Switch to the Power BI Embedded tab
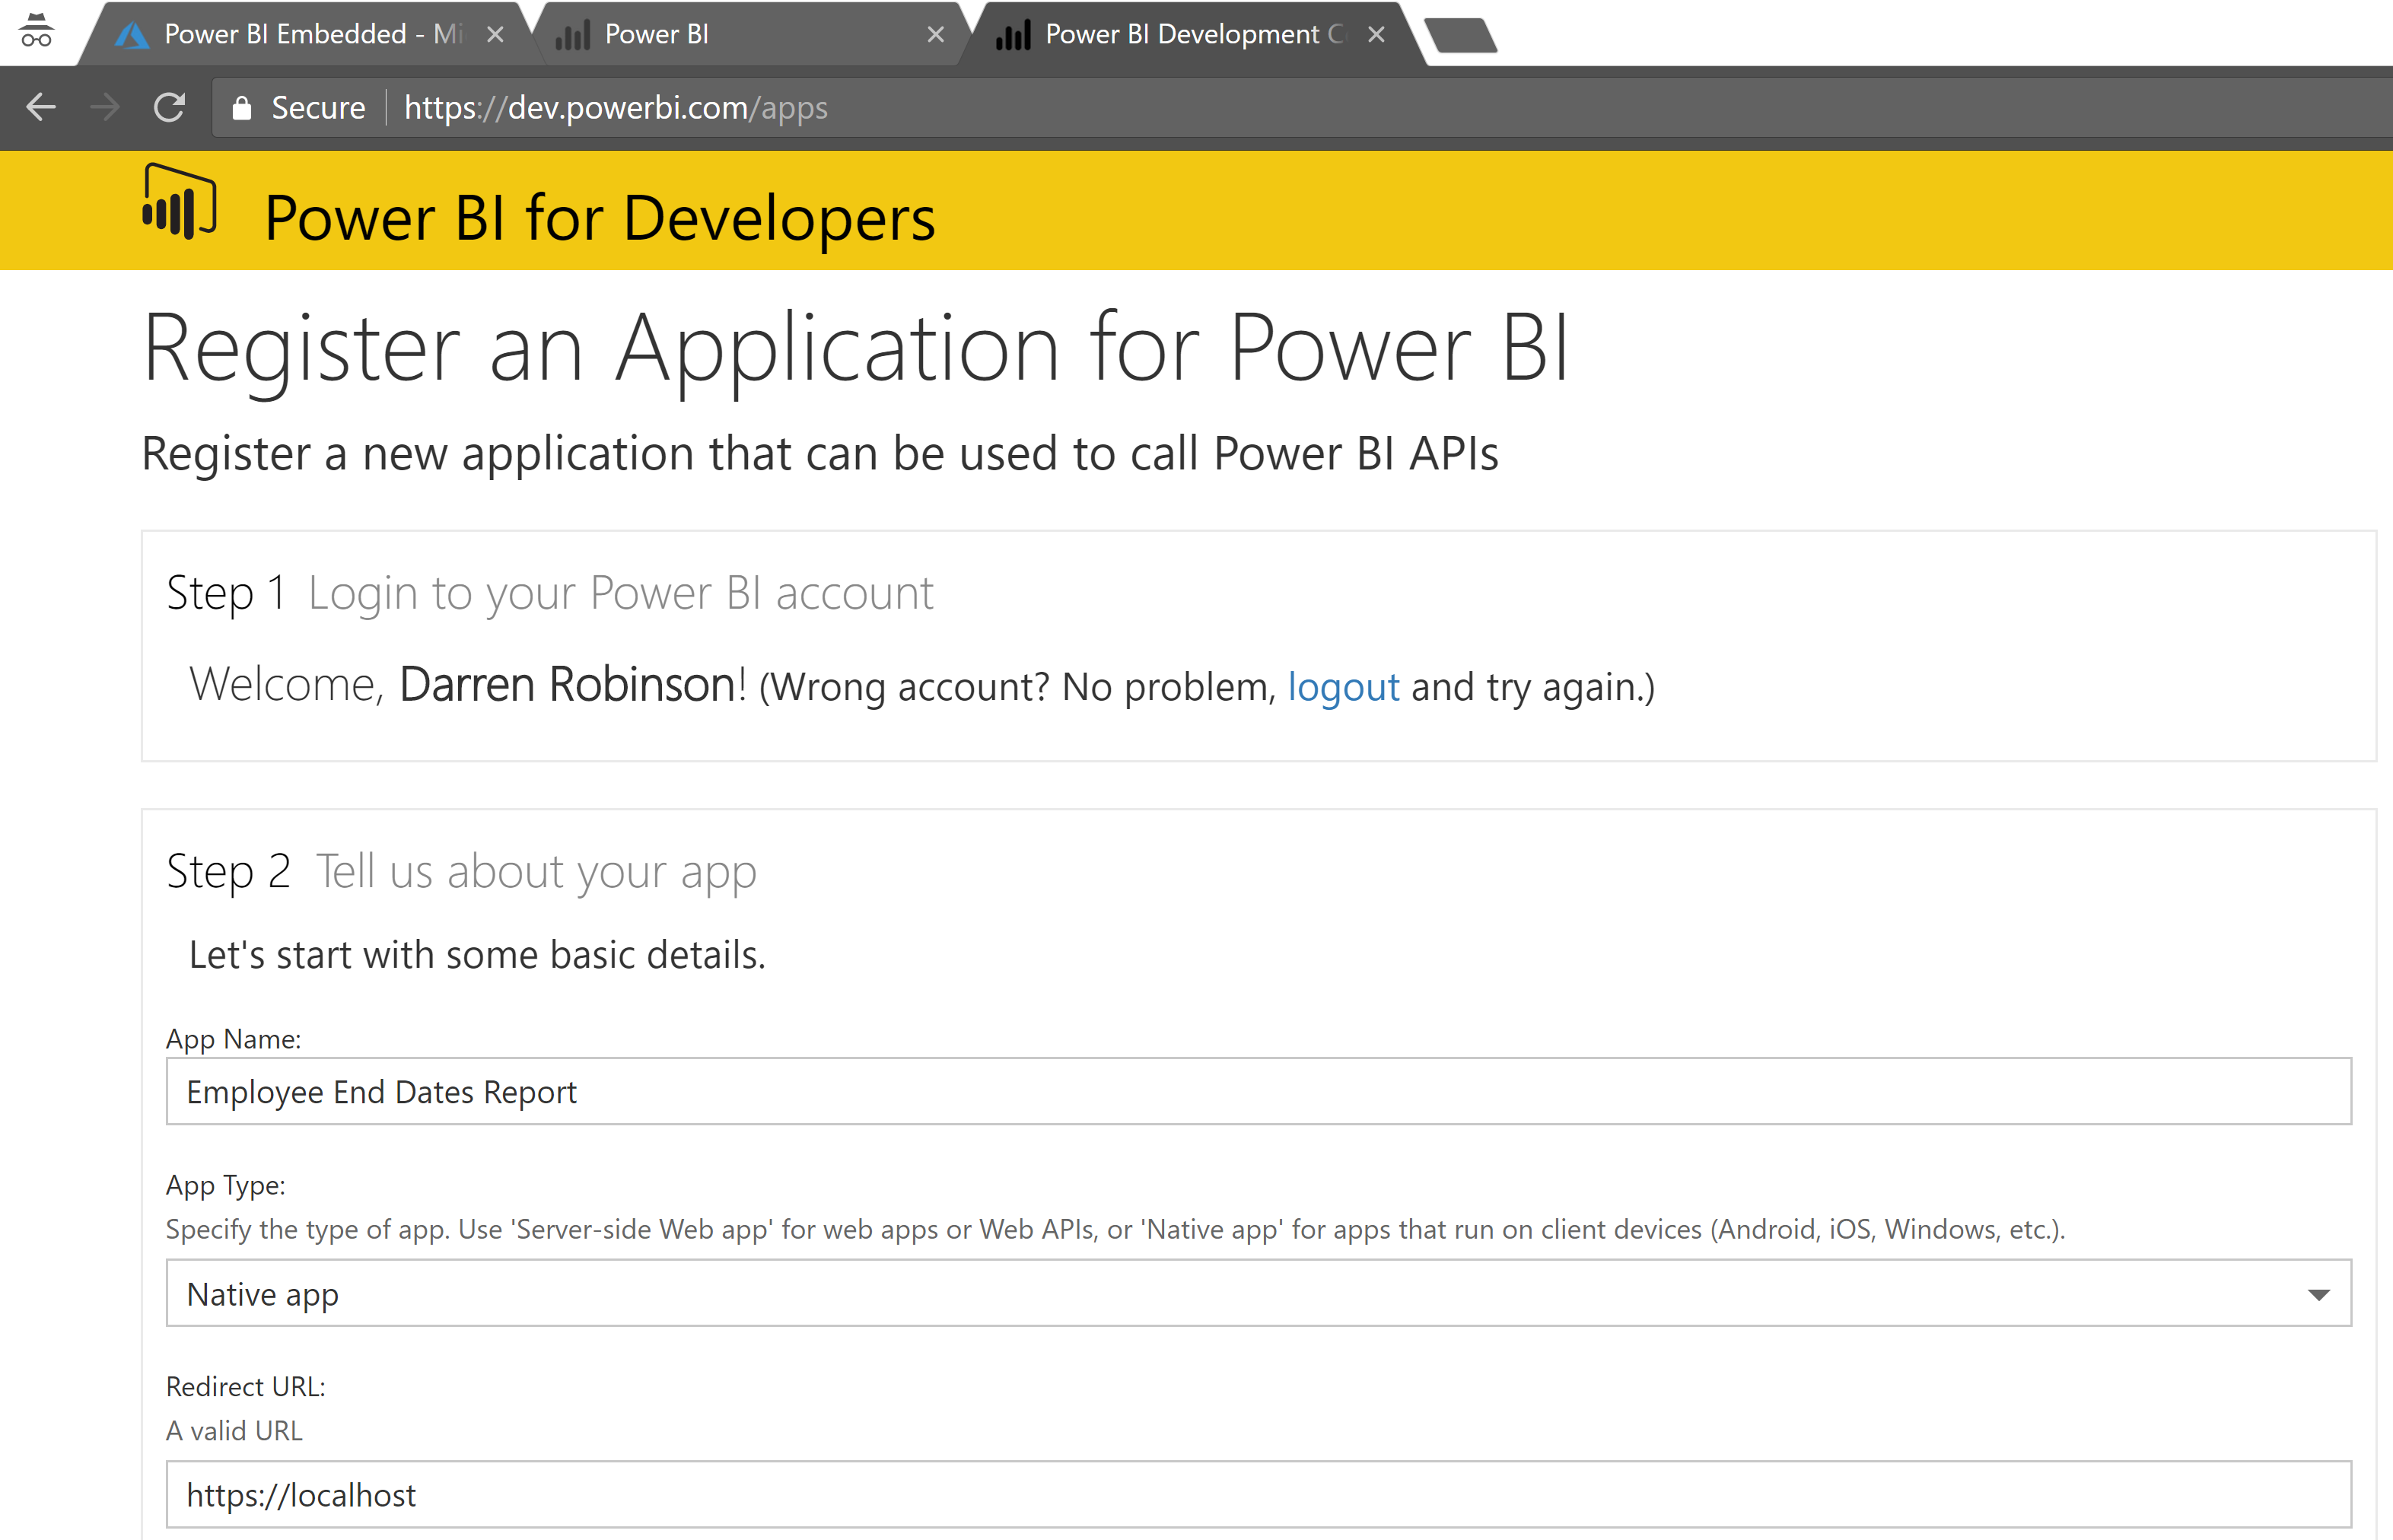 point(300,35)
